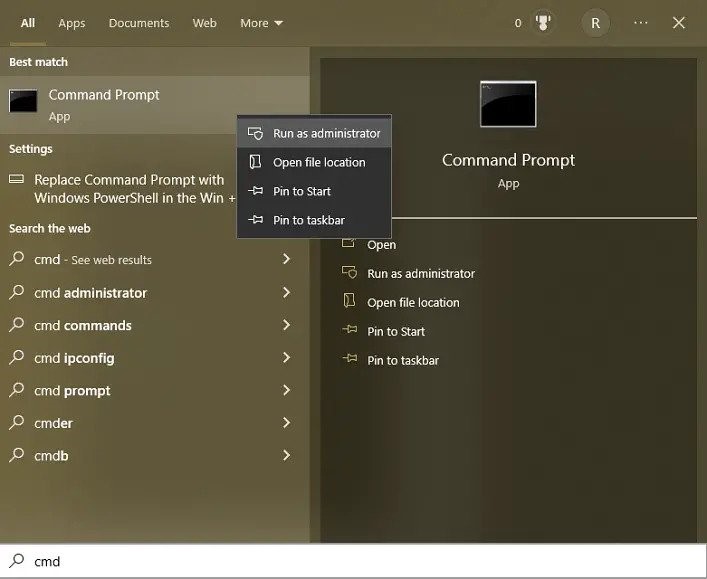The image size is (707, 579).
Task: Expand chevron for cmd prompt
Action: click(286, 390)
